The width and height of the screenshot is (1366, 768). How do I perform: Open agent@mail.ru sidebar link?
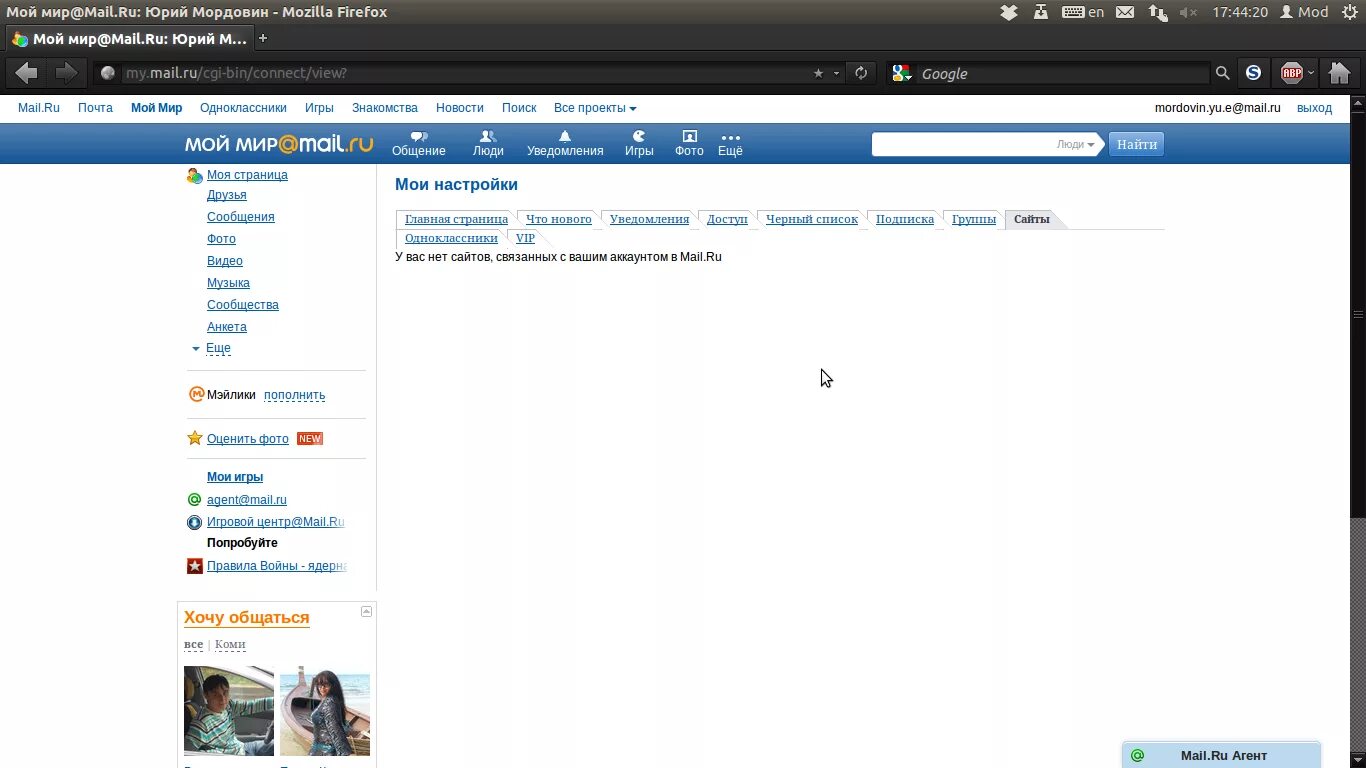247,500
